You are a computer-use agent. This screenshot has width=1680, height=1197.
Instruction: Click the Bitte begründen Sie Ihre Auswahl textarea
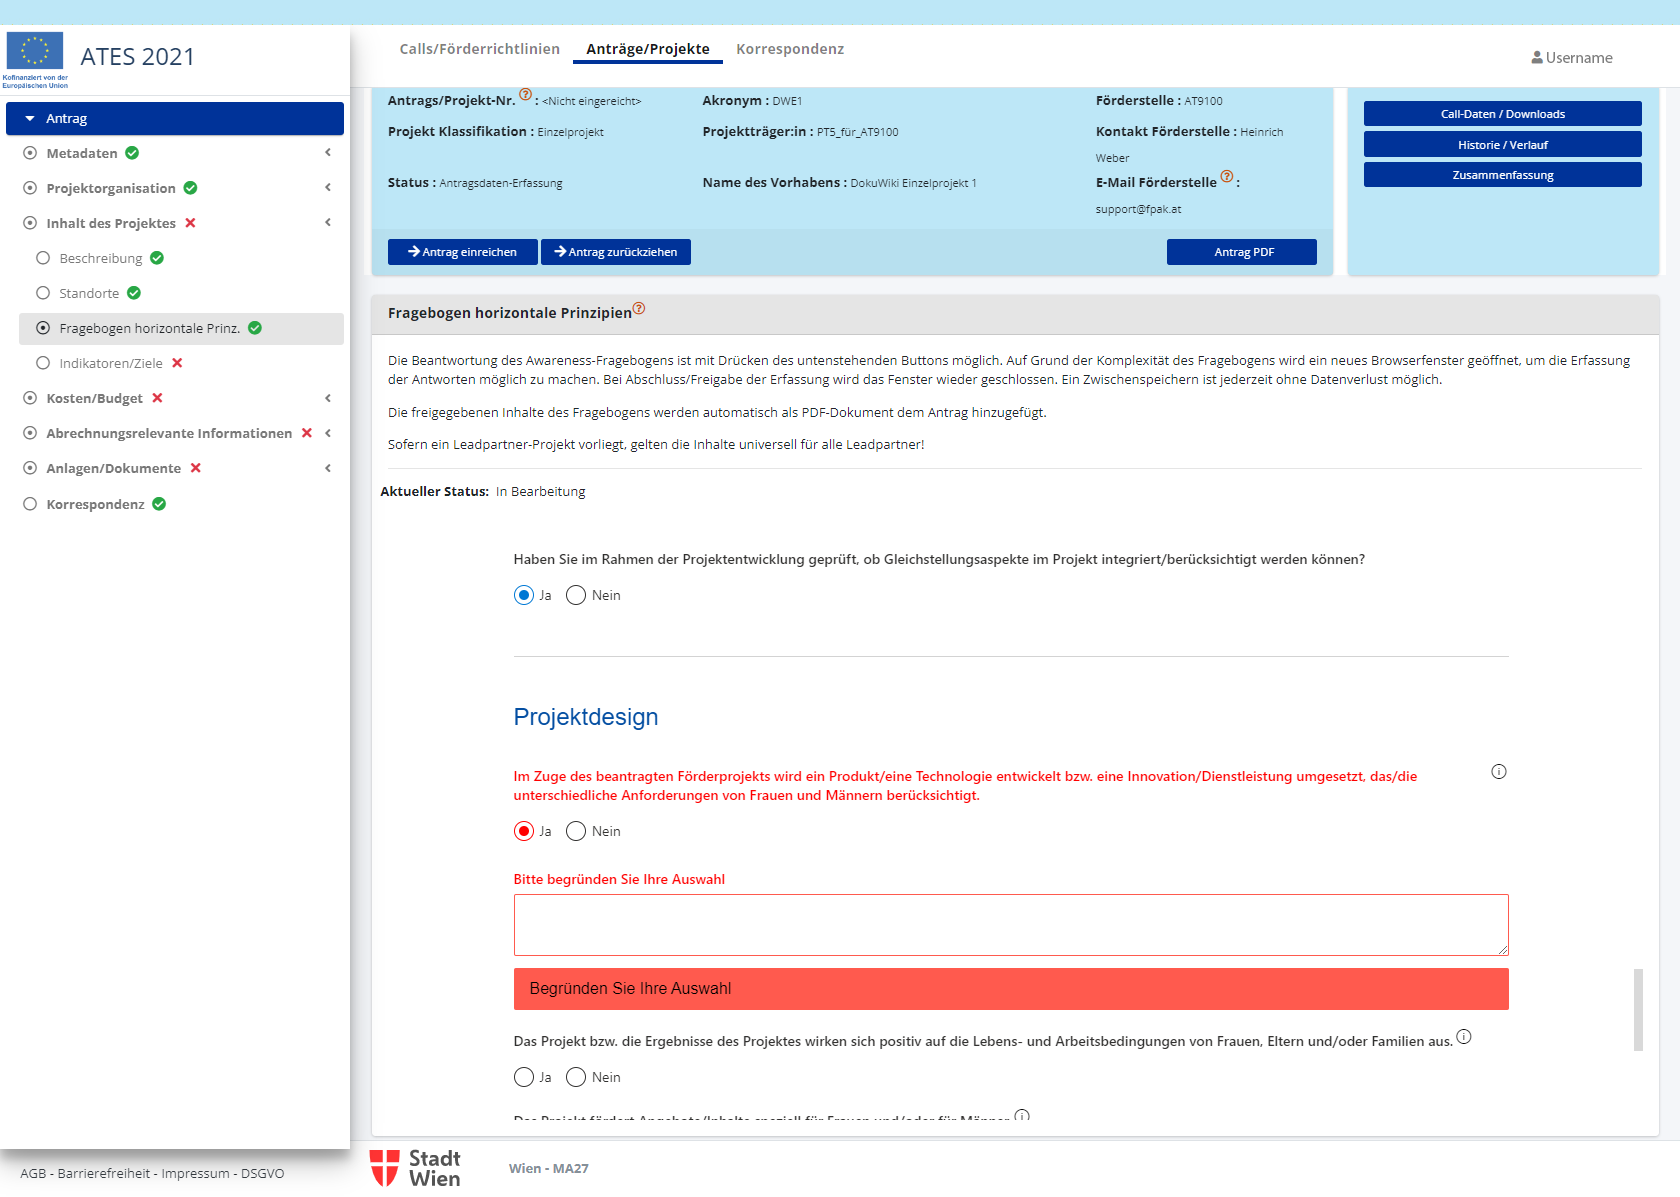coord(1010,925)
